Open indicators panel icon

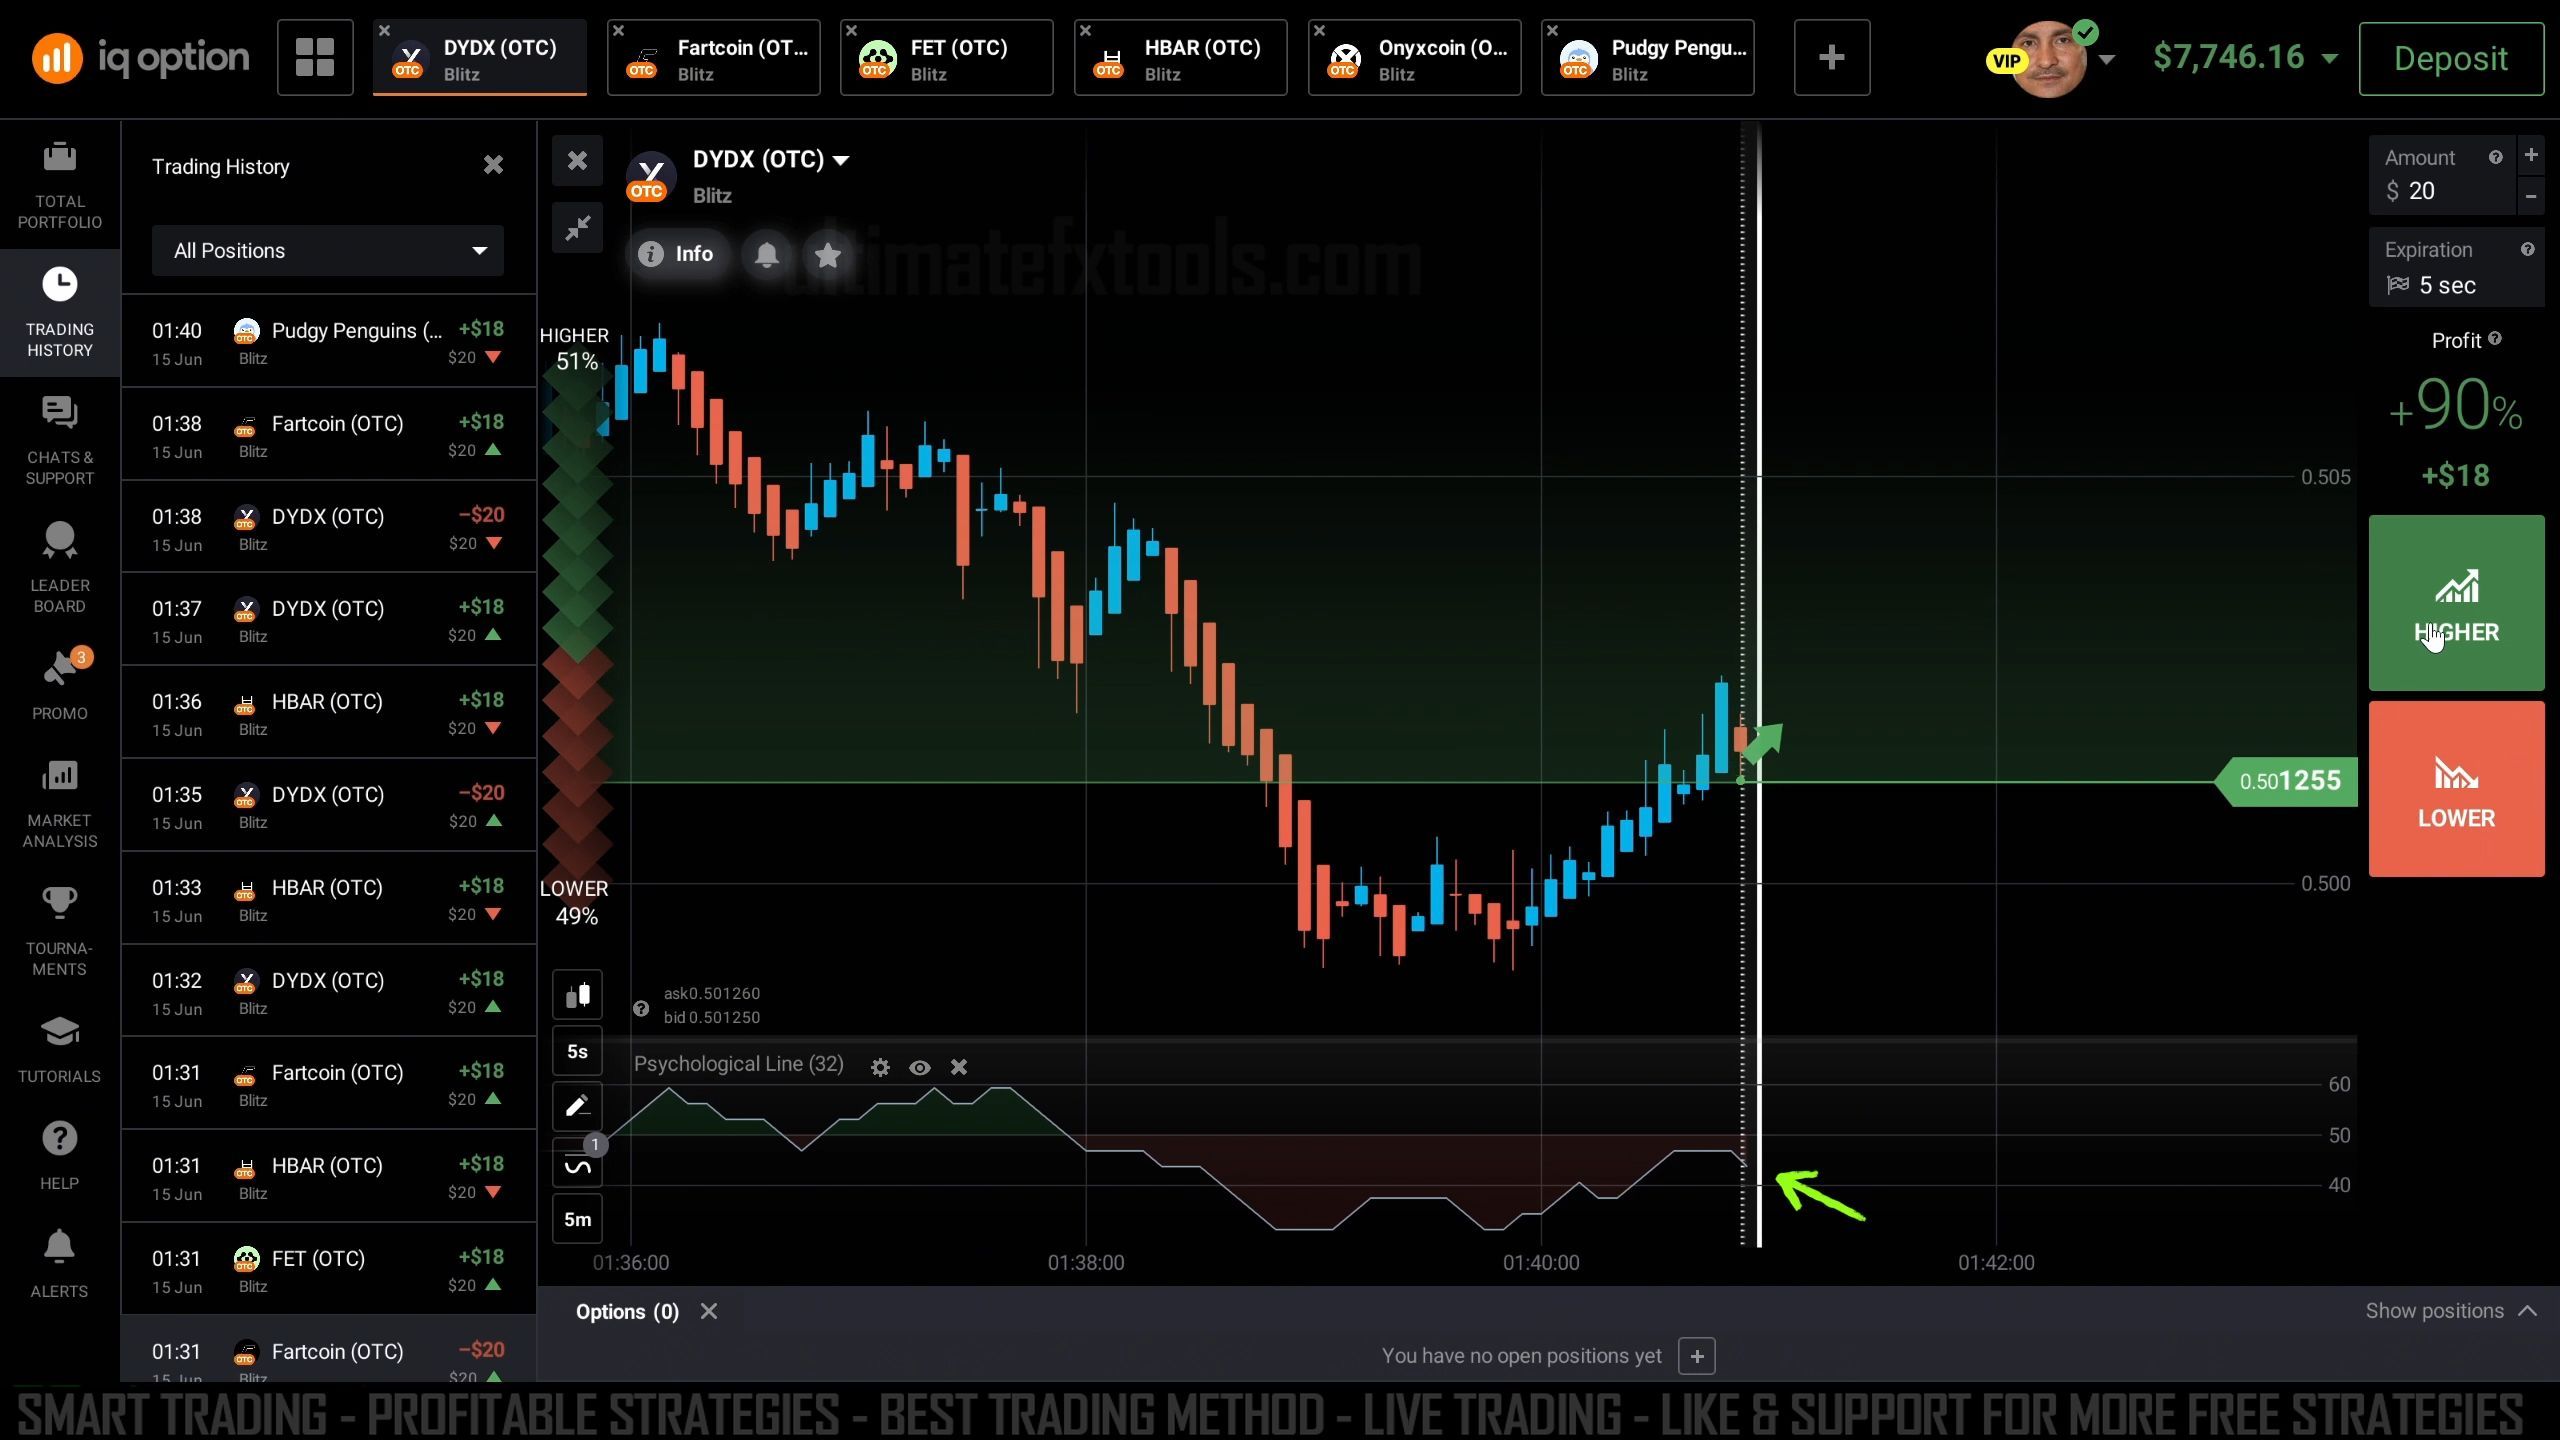point(578,1165)
